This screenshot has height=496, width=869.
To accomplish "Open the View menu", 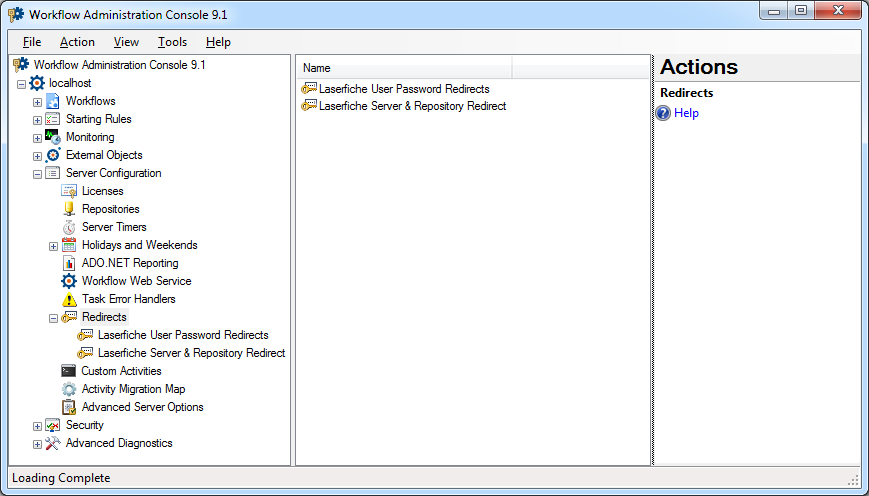I will [126, 42].
